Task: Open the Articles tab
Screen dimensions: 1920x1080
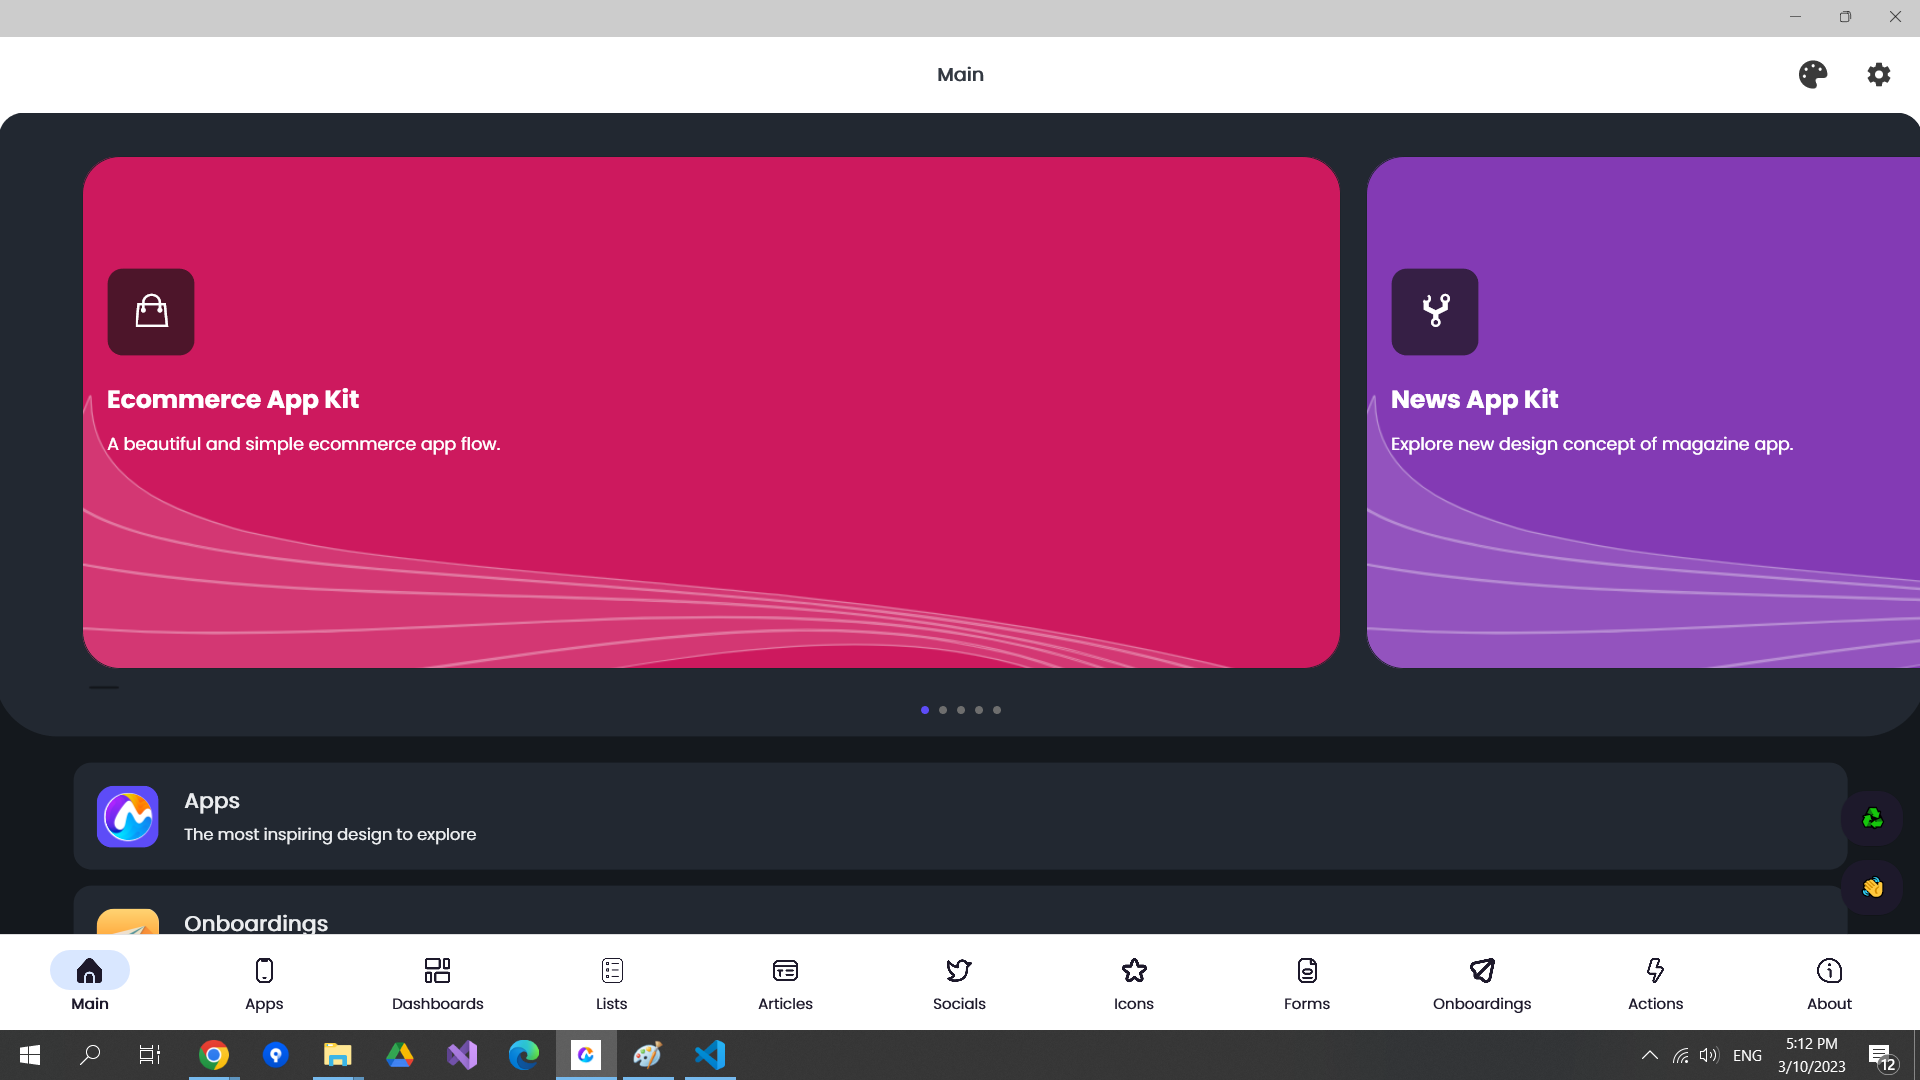Action: coord(785,982)
